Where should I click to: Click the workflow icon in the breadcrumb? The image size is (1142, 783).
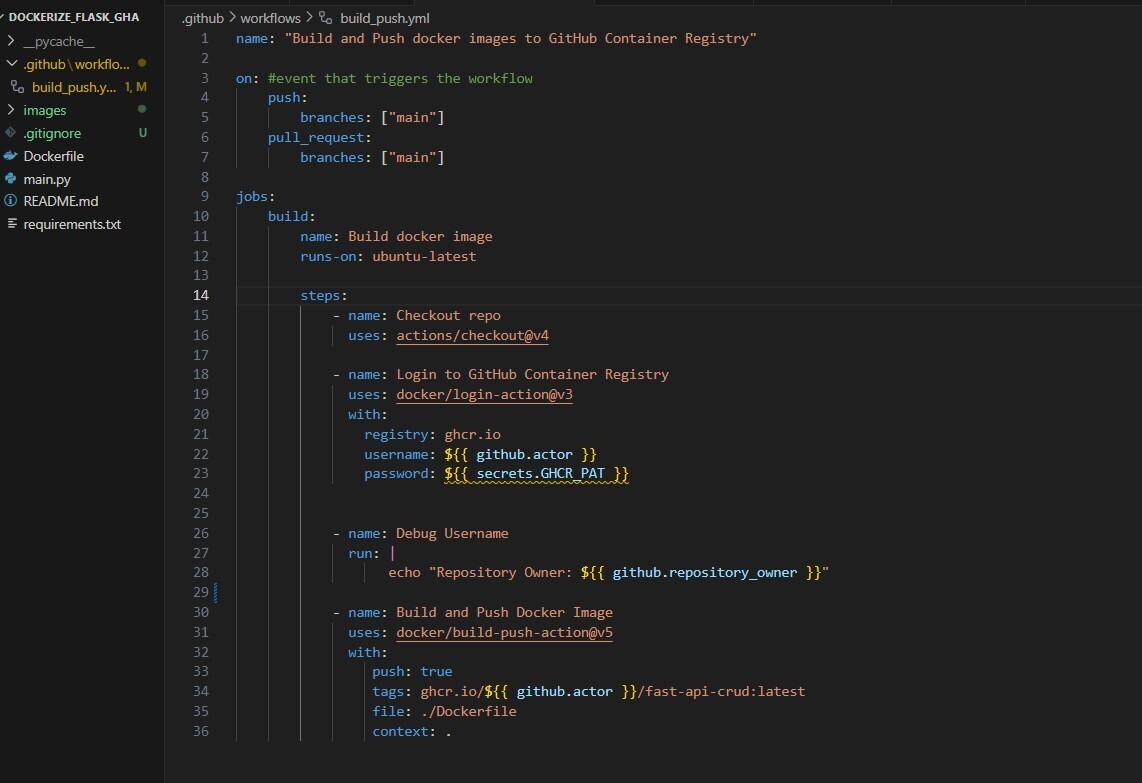click(x=326, y=17)
